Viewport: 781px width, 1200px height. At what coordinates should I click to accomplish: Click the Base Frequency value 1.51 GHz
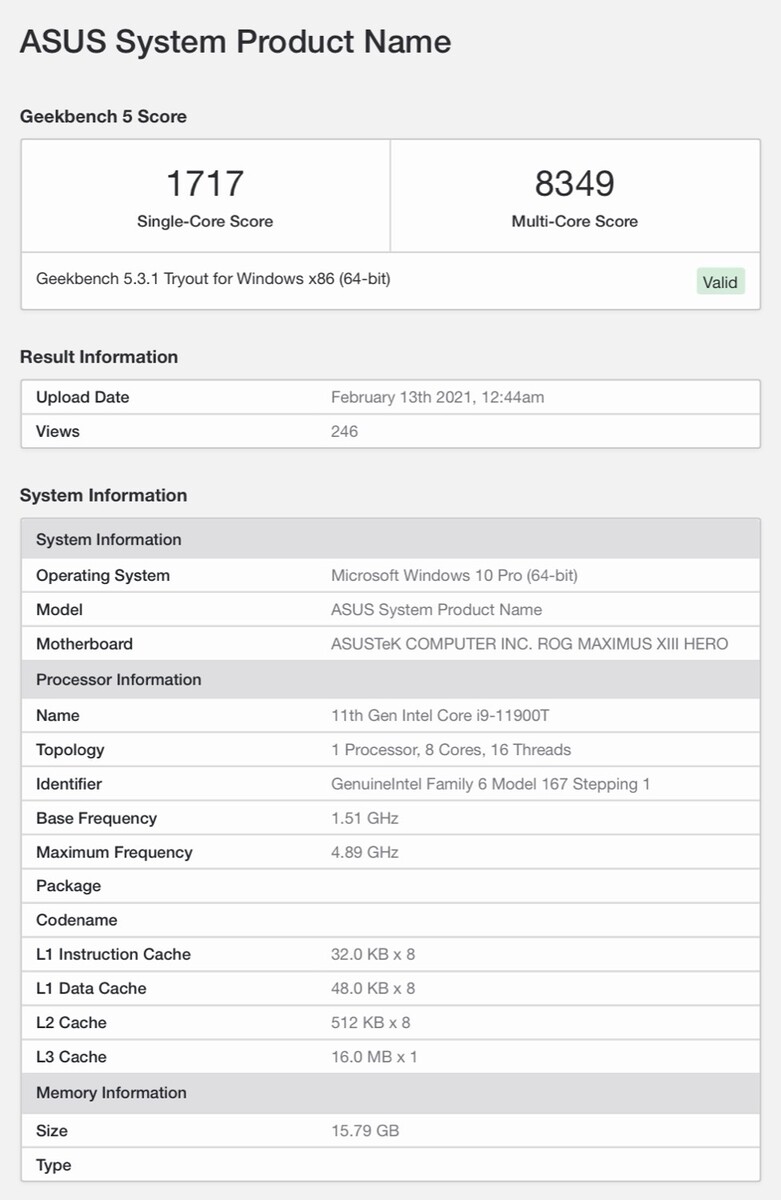click(x=365, y=818)
